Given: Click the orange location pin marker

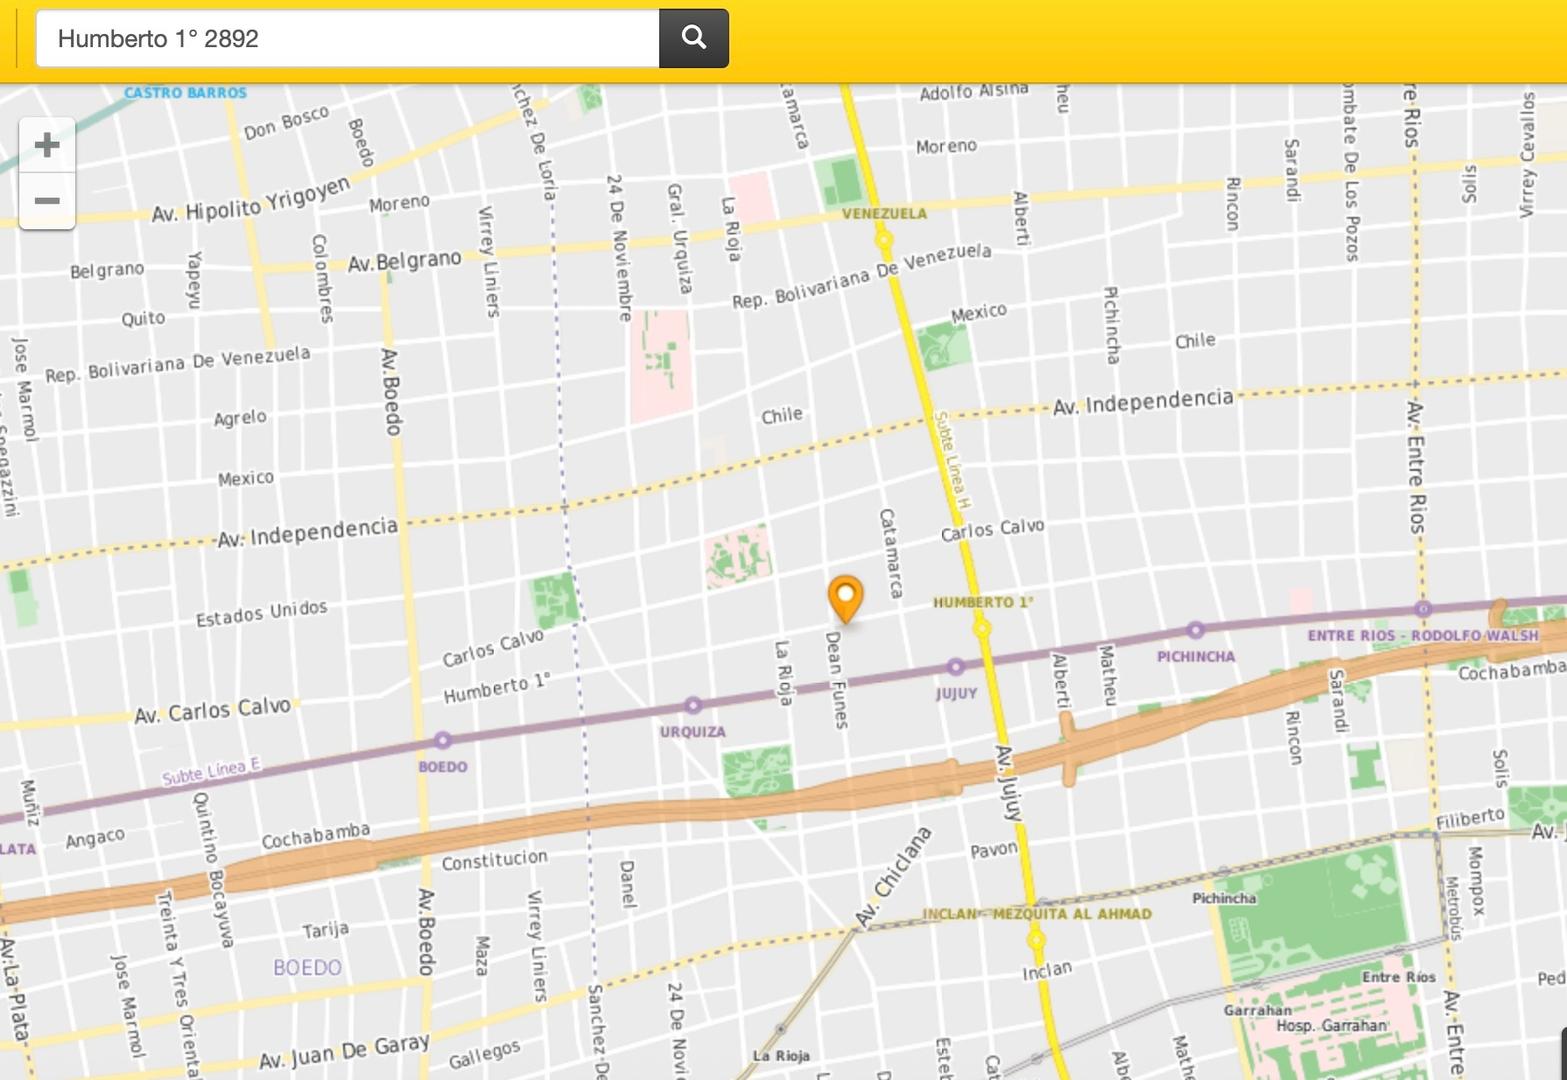Looking at the screenshot, I should click(845, 597).
